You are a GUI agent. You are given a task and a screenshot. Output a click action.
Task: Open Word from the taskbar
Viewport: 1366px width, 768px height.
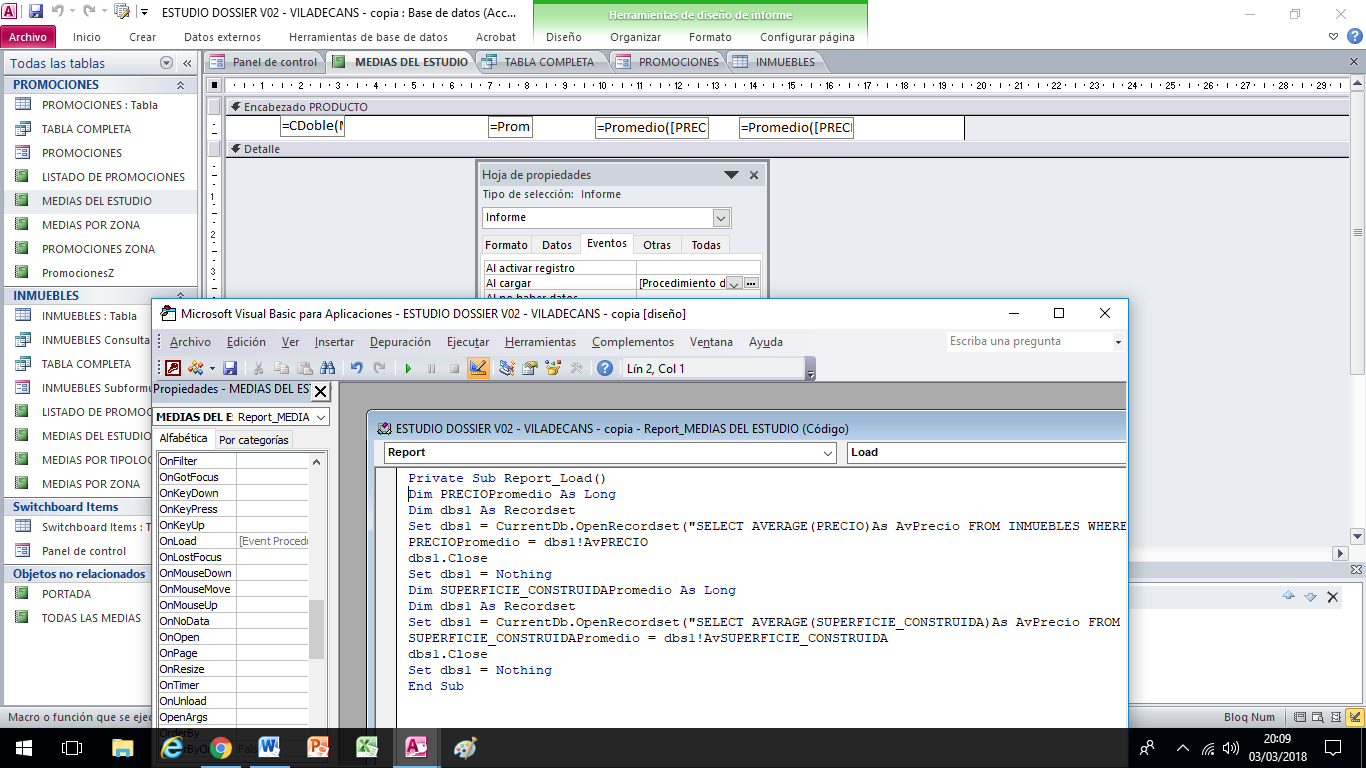(269, 747)
